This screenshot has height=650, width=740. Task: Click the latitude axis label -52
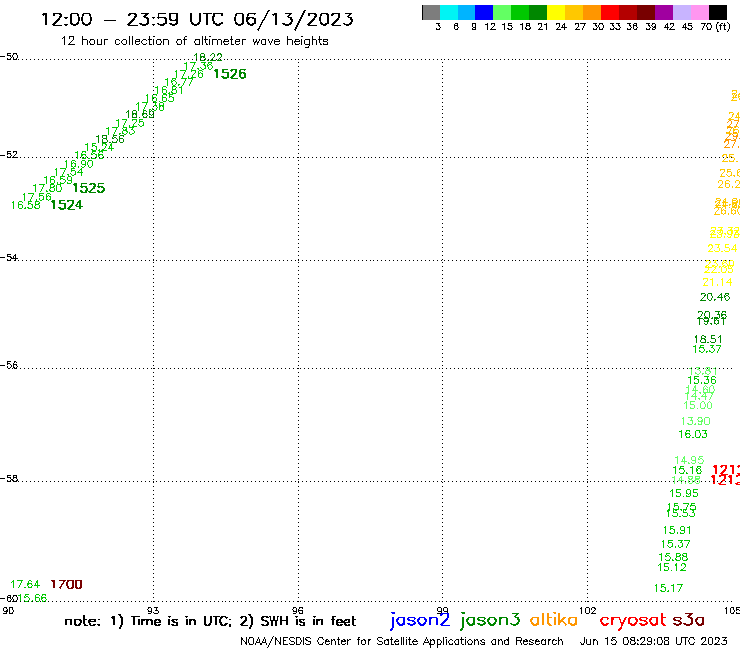9,155
